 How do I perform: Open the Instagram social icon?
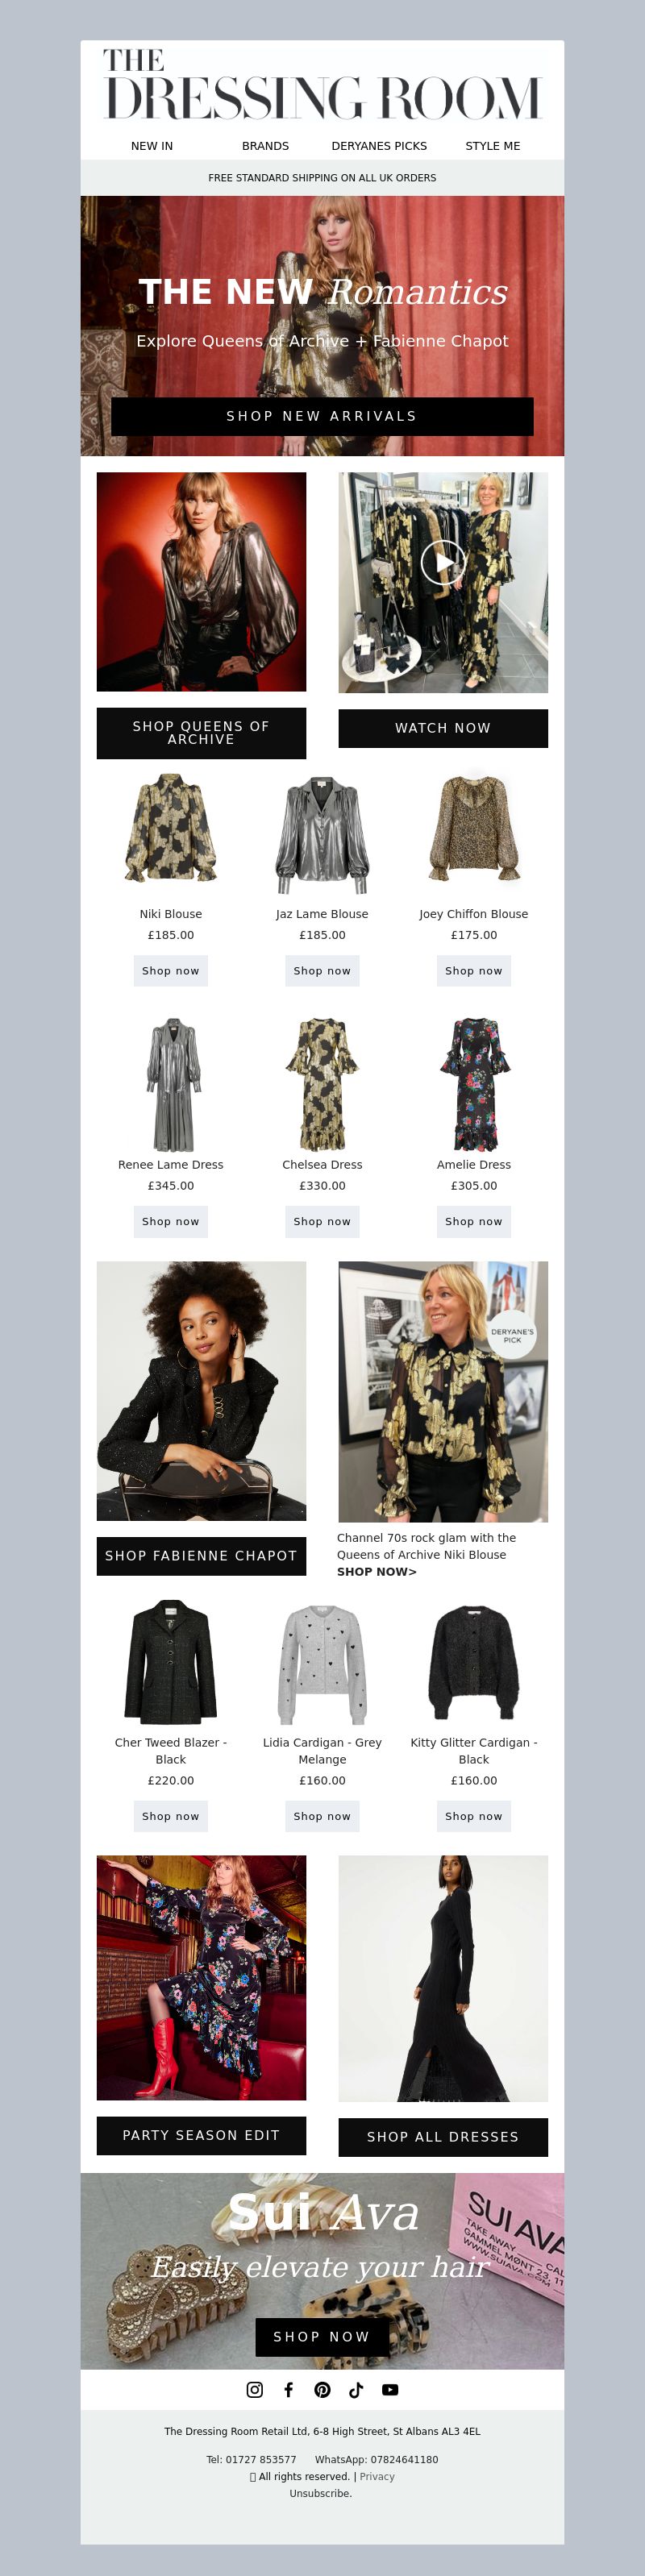[255, 2389]
